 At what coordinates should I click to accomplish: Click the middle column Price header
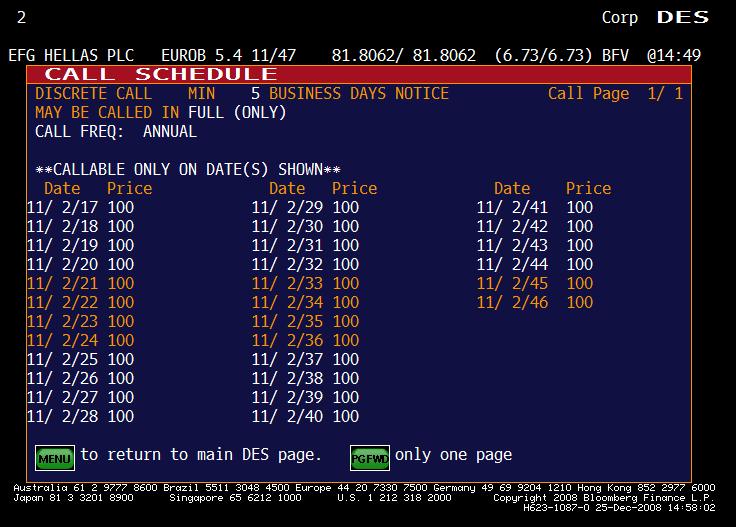(x=354, y=188)
